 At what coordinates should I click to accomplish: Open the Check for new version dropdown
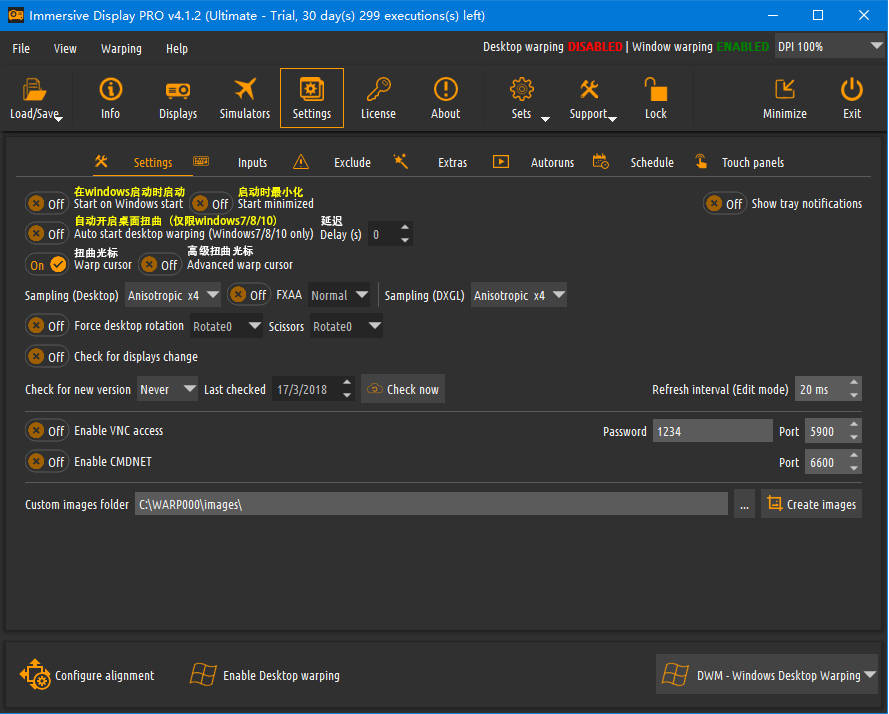click(x=167, y=390)
